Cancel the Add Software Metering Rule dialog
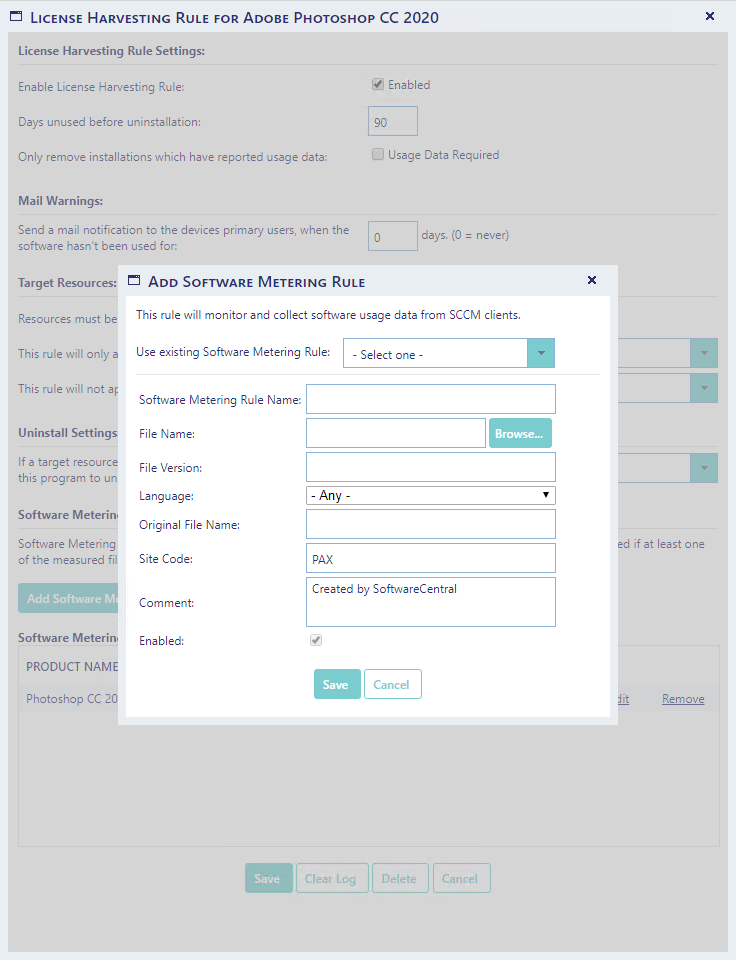 click(392, 684)
